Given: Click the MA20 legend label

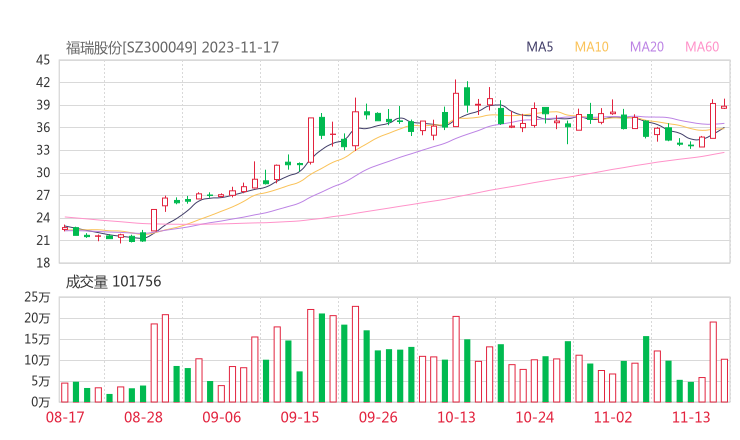Looking at the screenshot, I should 647,47.
